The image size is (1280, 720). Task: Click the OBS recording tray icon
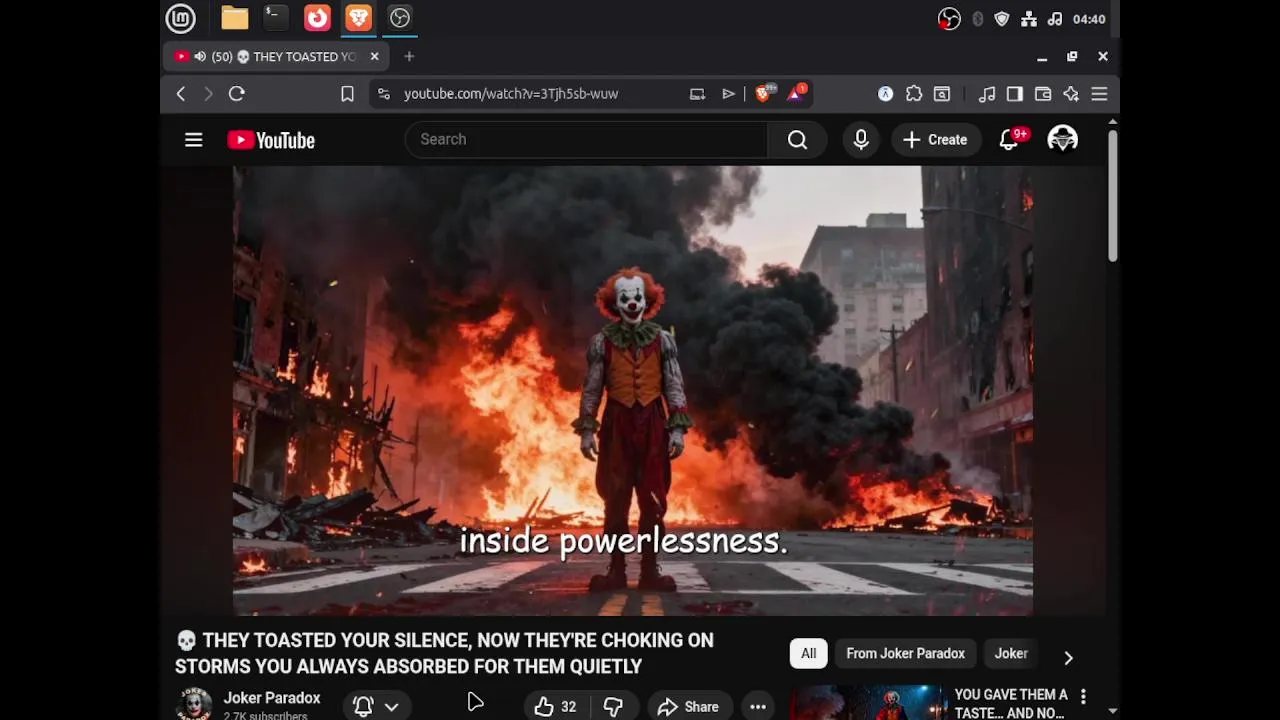coord(949,19)
